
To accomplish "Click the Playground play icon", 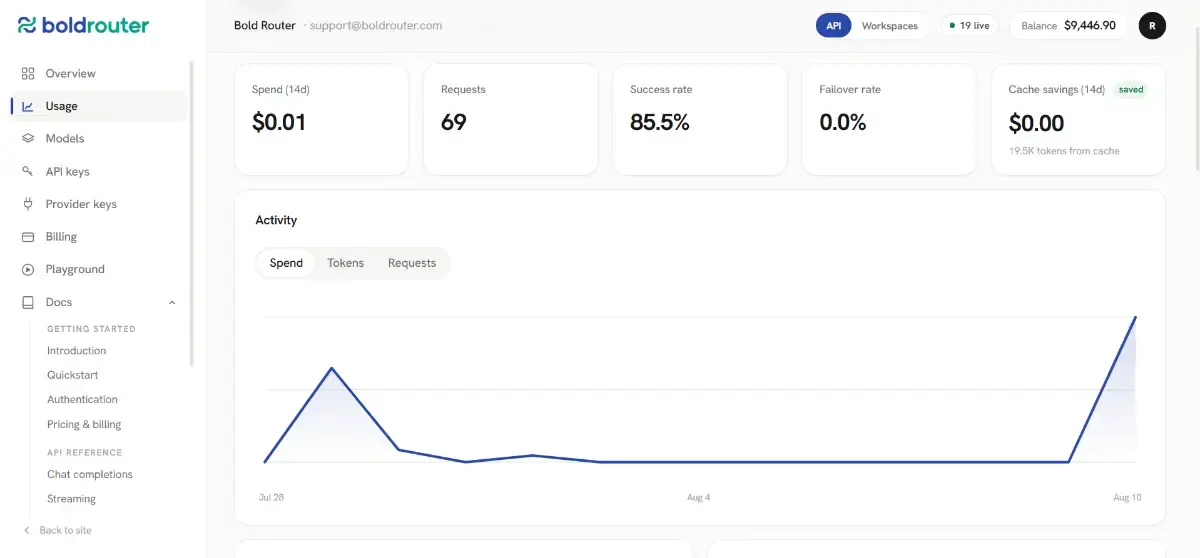I will [x=28, y=269].
